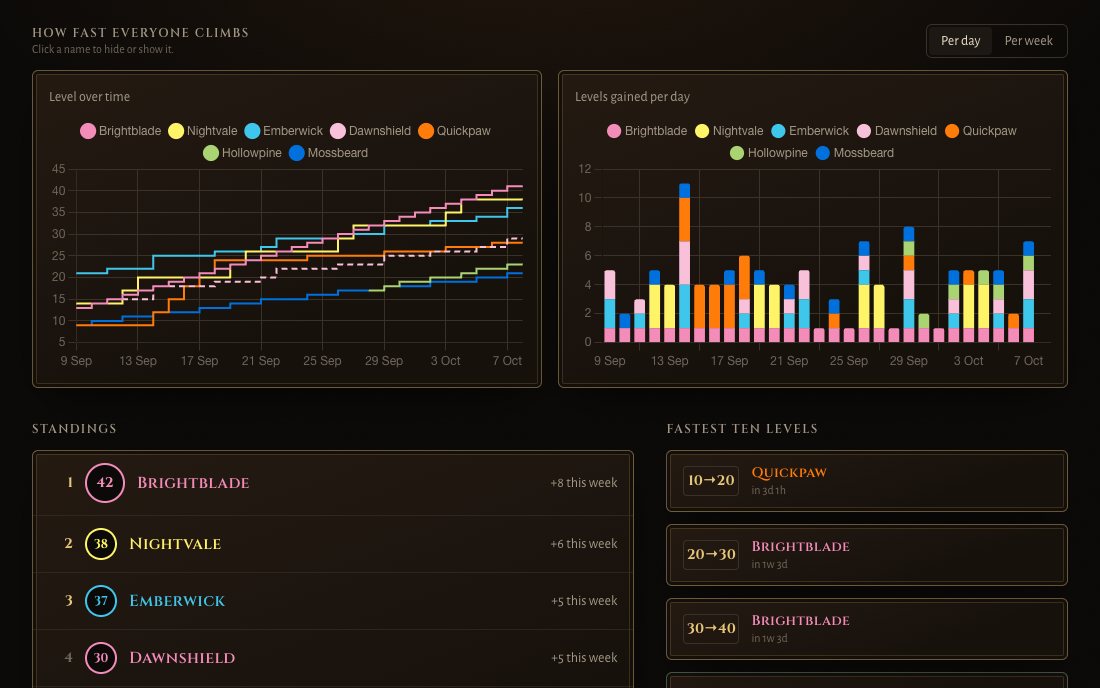
Task: Click Quickpaw in fastest ten levels
Action: pyautogui.click(x=789, y=473)
